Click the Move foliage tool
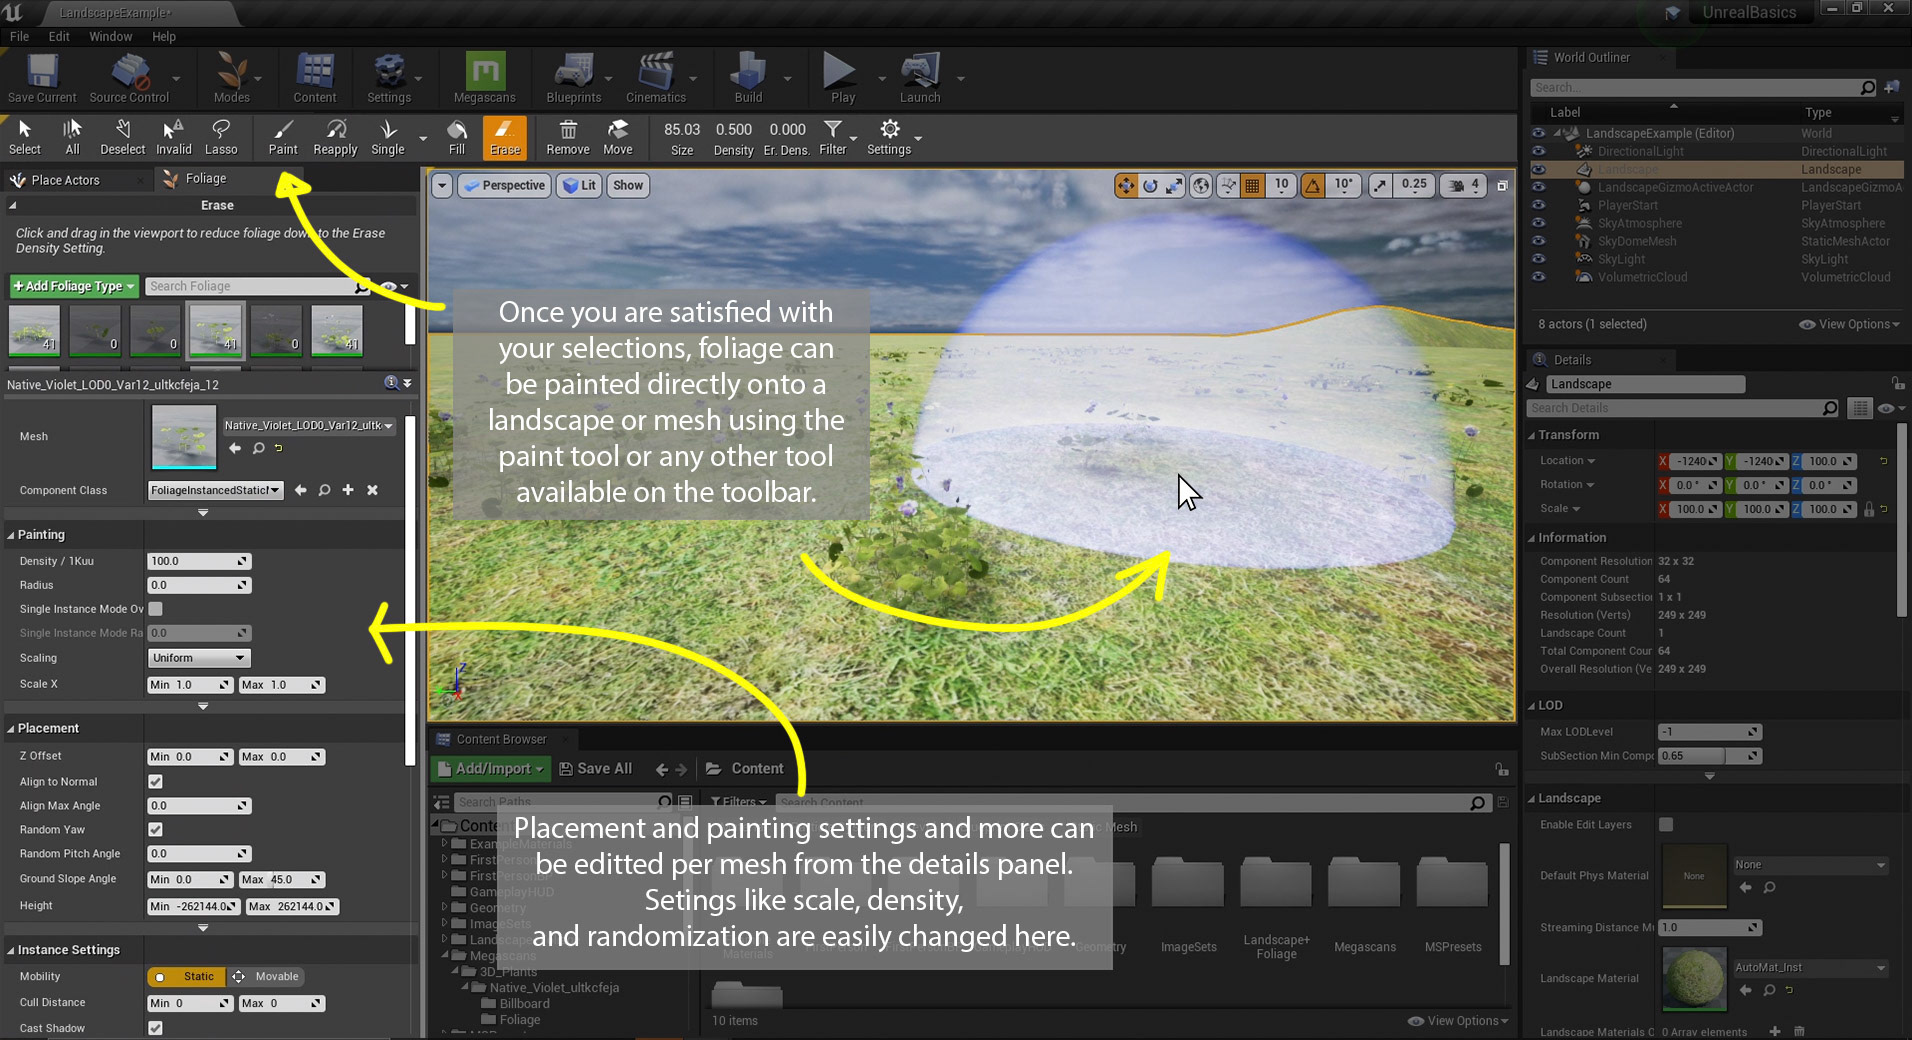 (618, 138)
